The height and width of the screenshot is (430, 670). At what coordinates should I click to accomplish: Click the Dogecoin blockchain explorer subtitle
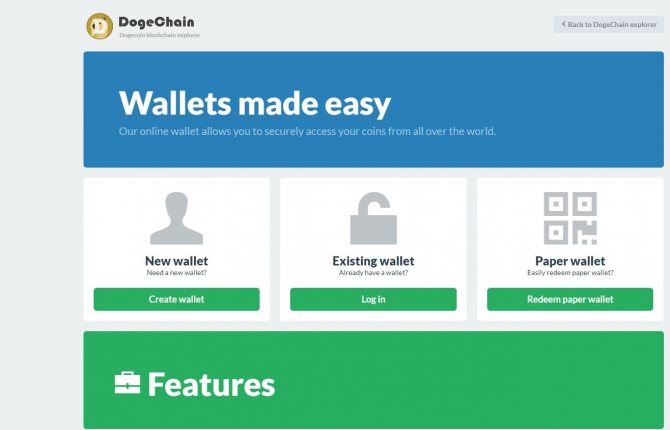point(159,35)
